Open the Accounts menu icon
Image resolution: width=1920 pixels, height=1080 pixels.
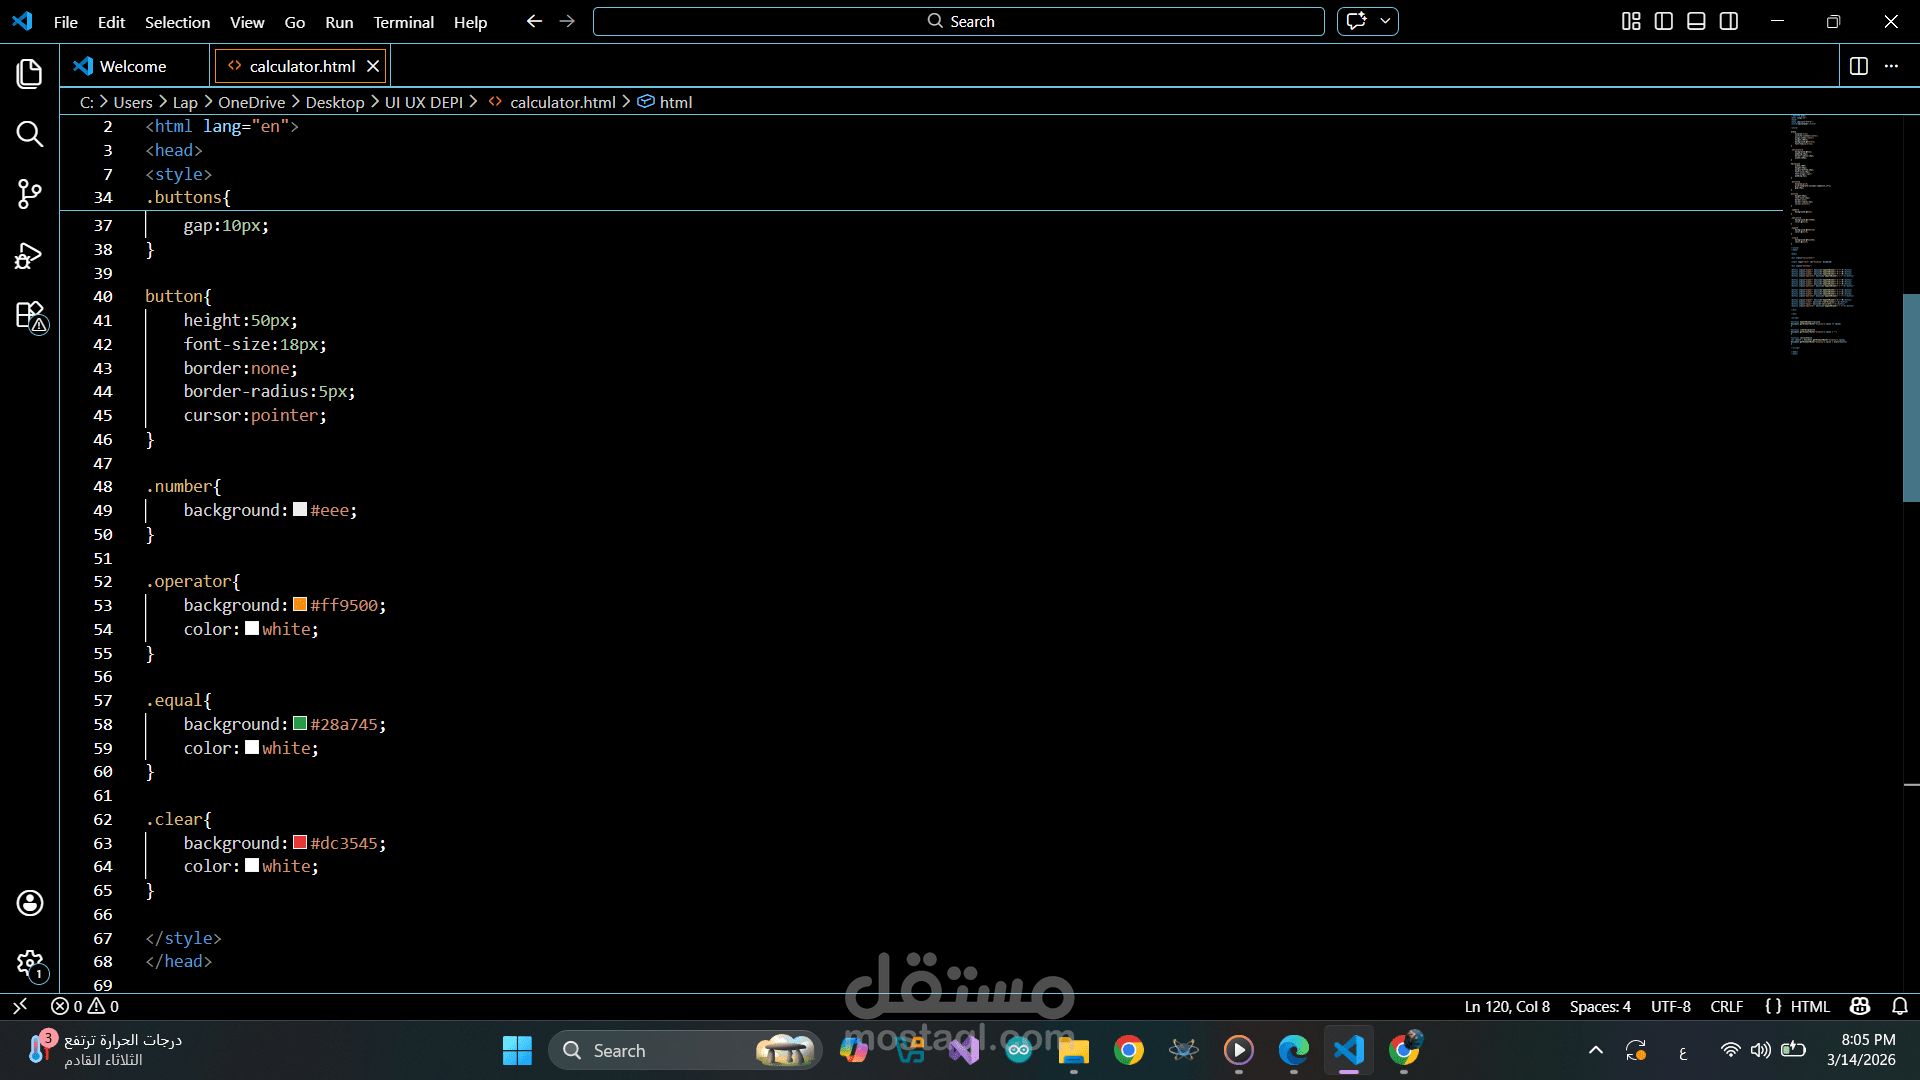[29, 903]
